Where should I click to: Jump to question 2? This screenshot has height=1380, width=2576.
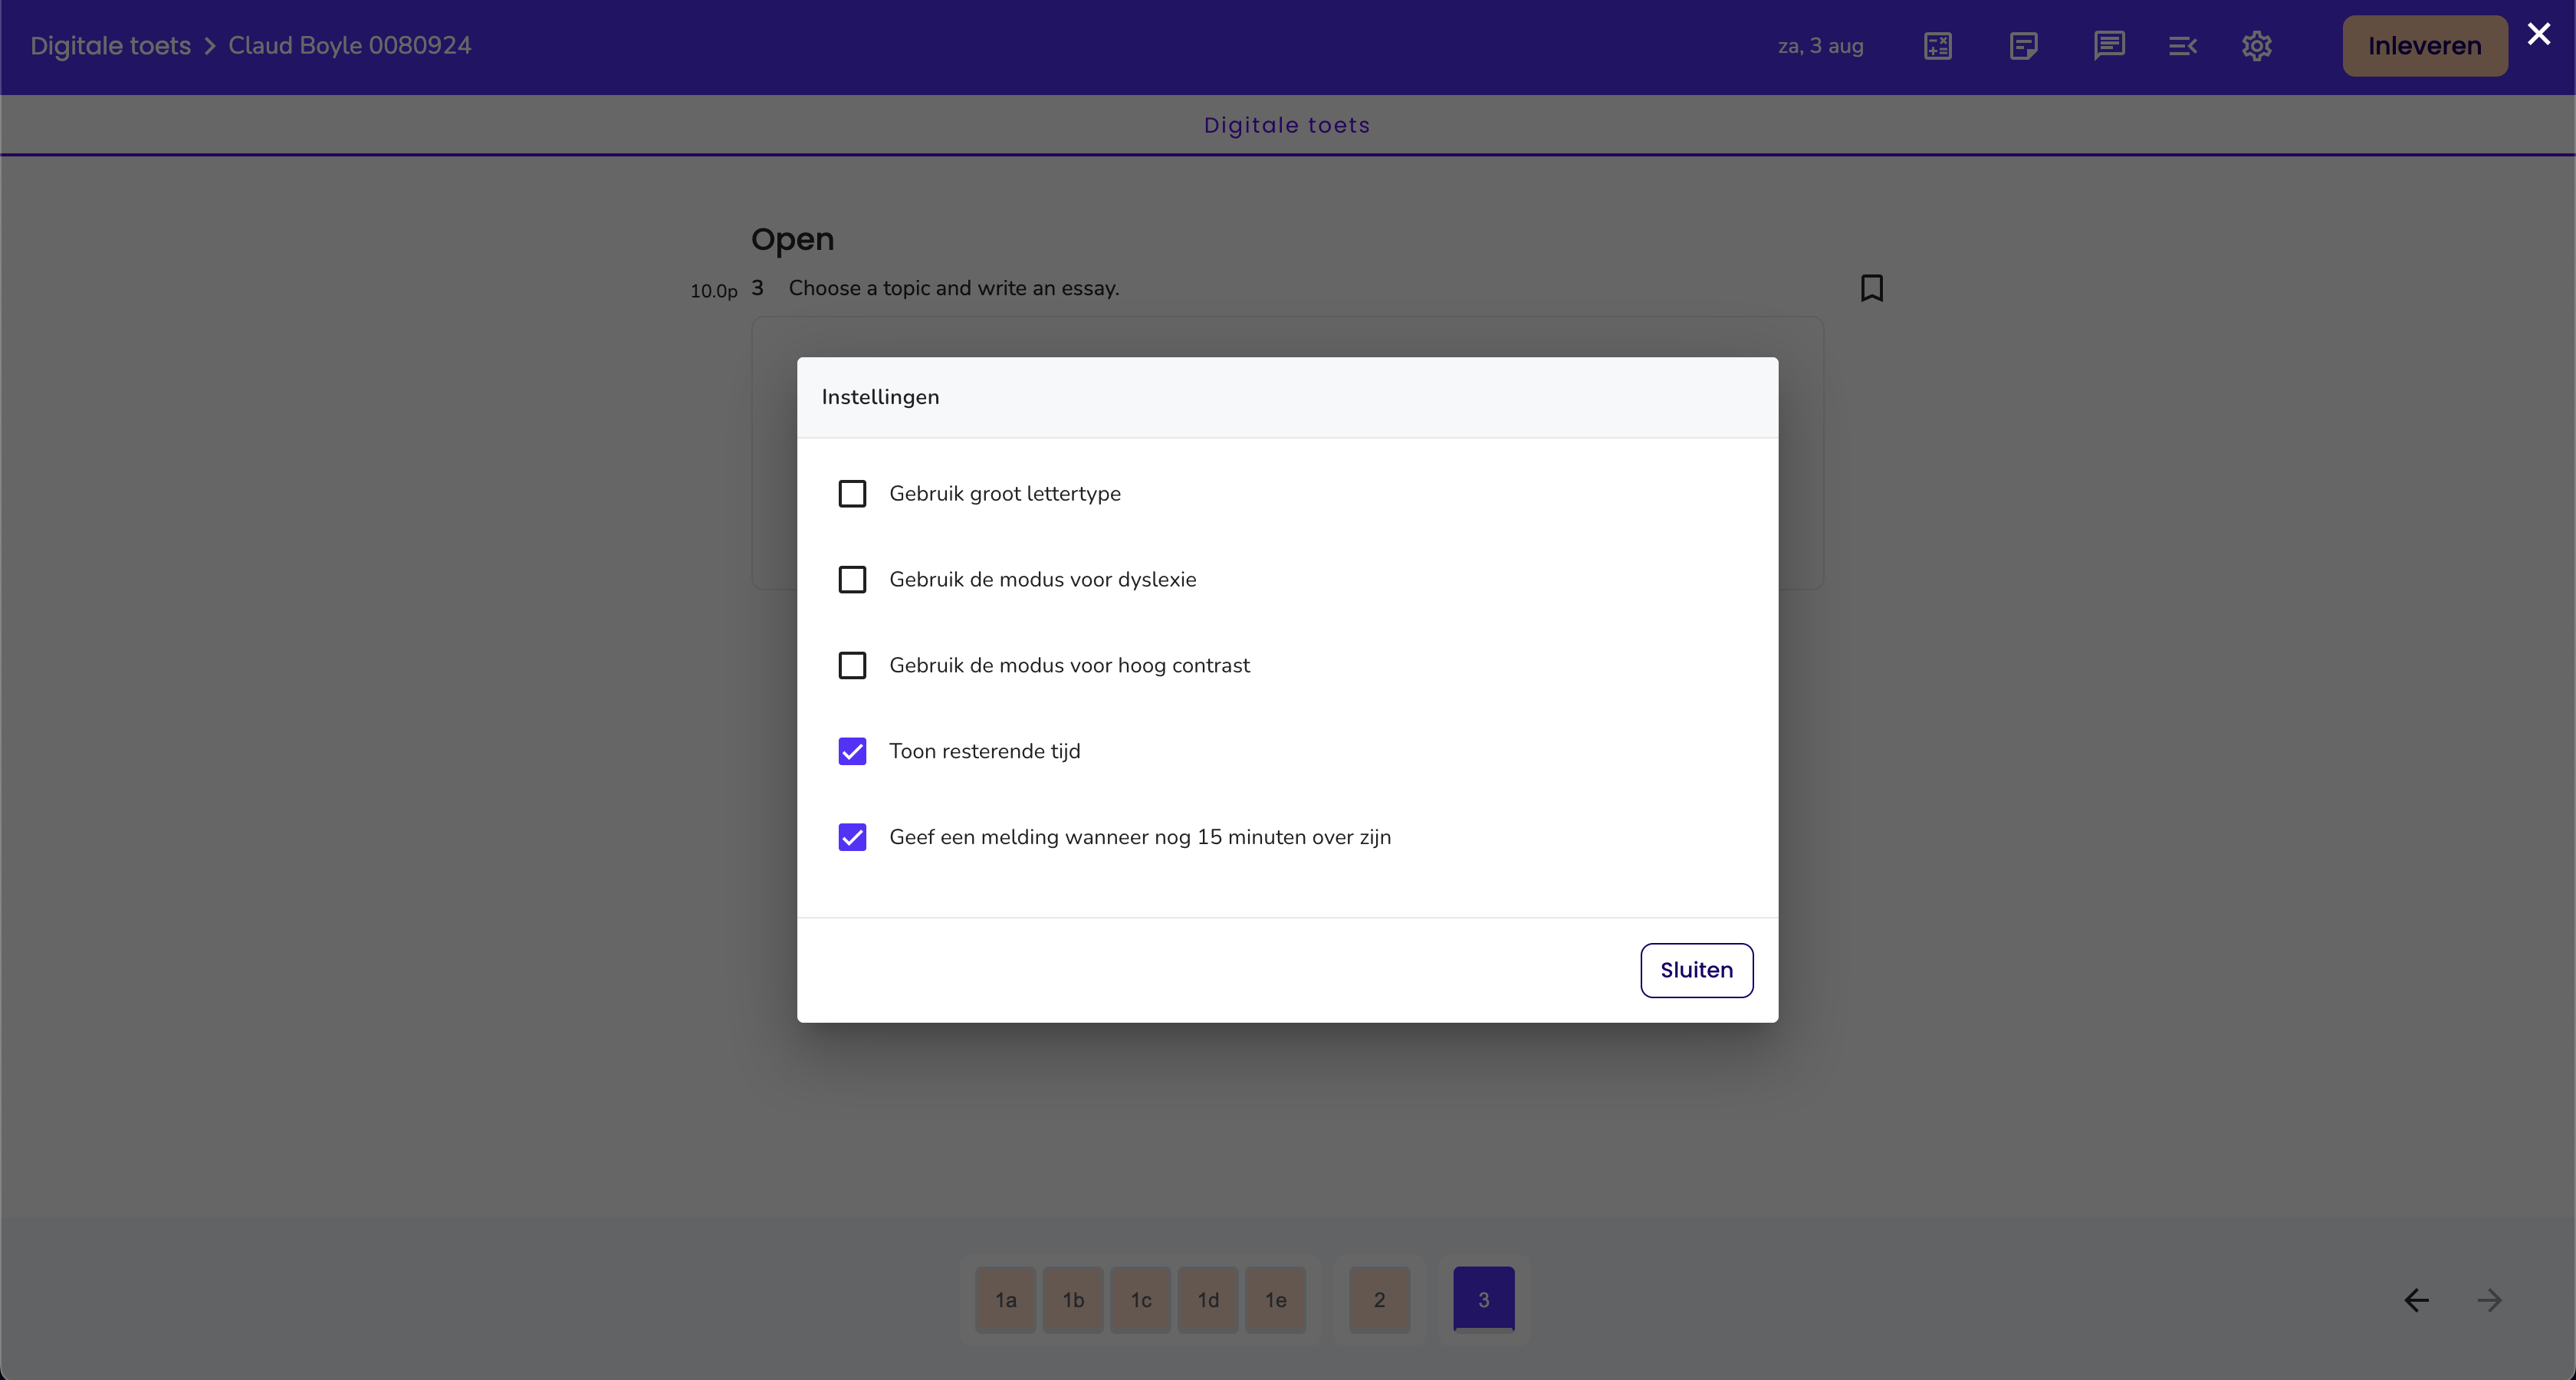(x=1380, y=1300)
